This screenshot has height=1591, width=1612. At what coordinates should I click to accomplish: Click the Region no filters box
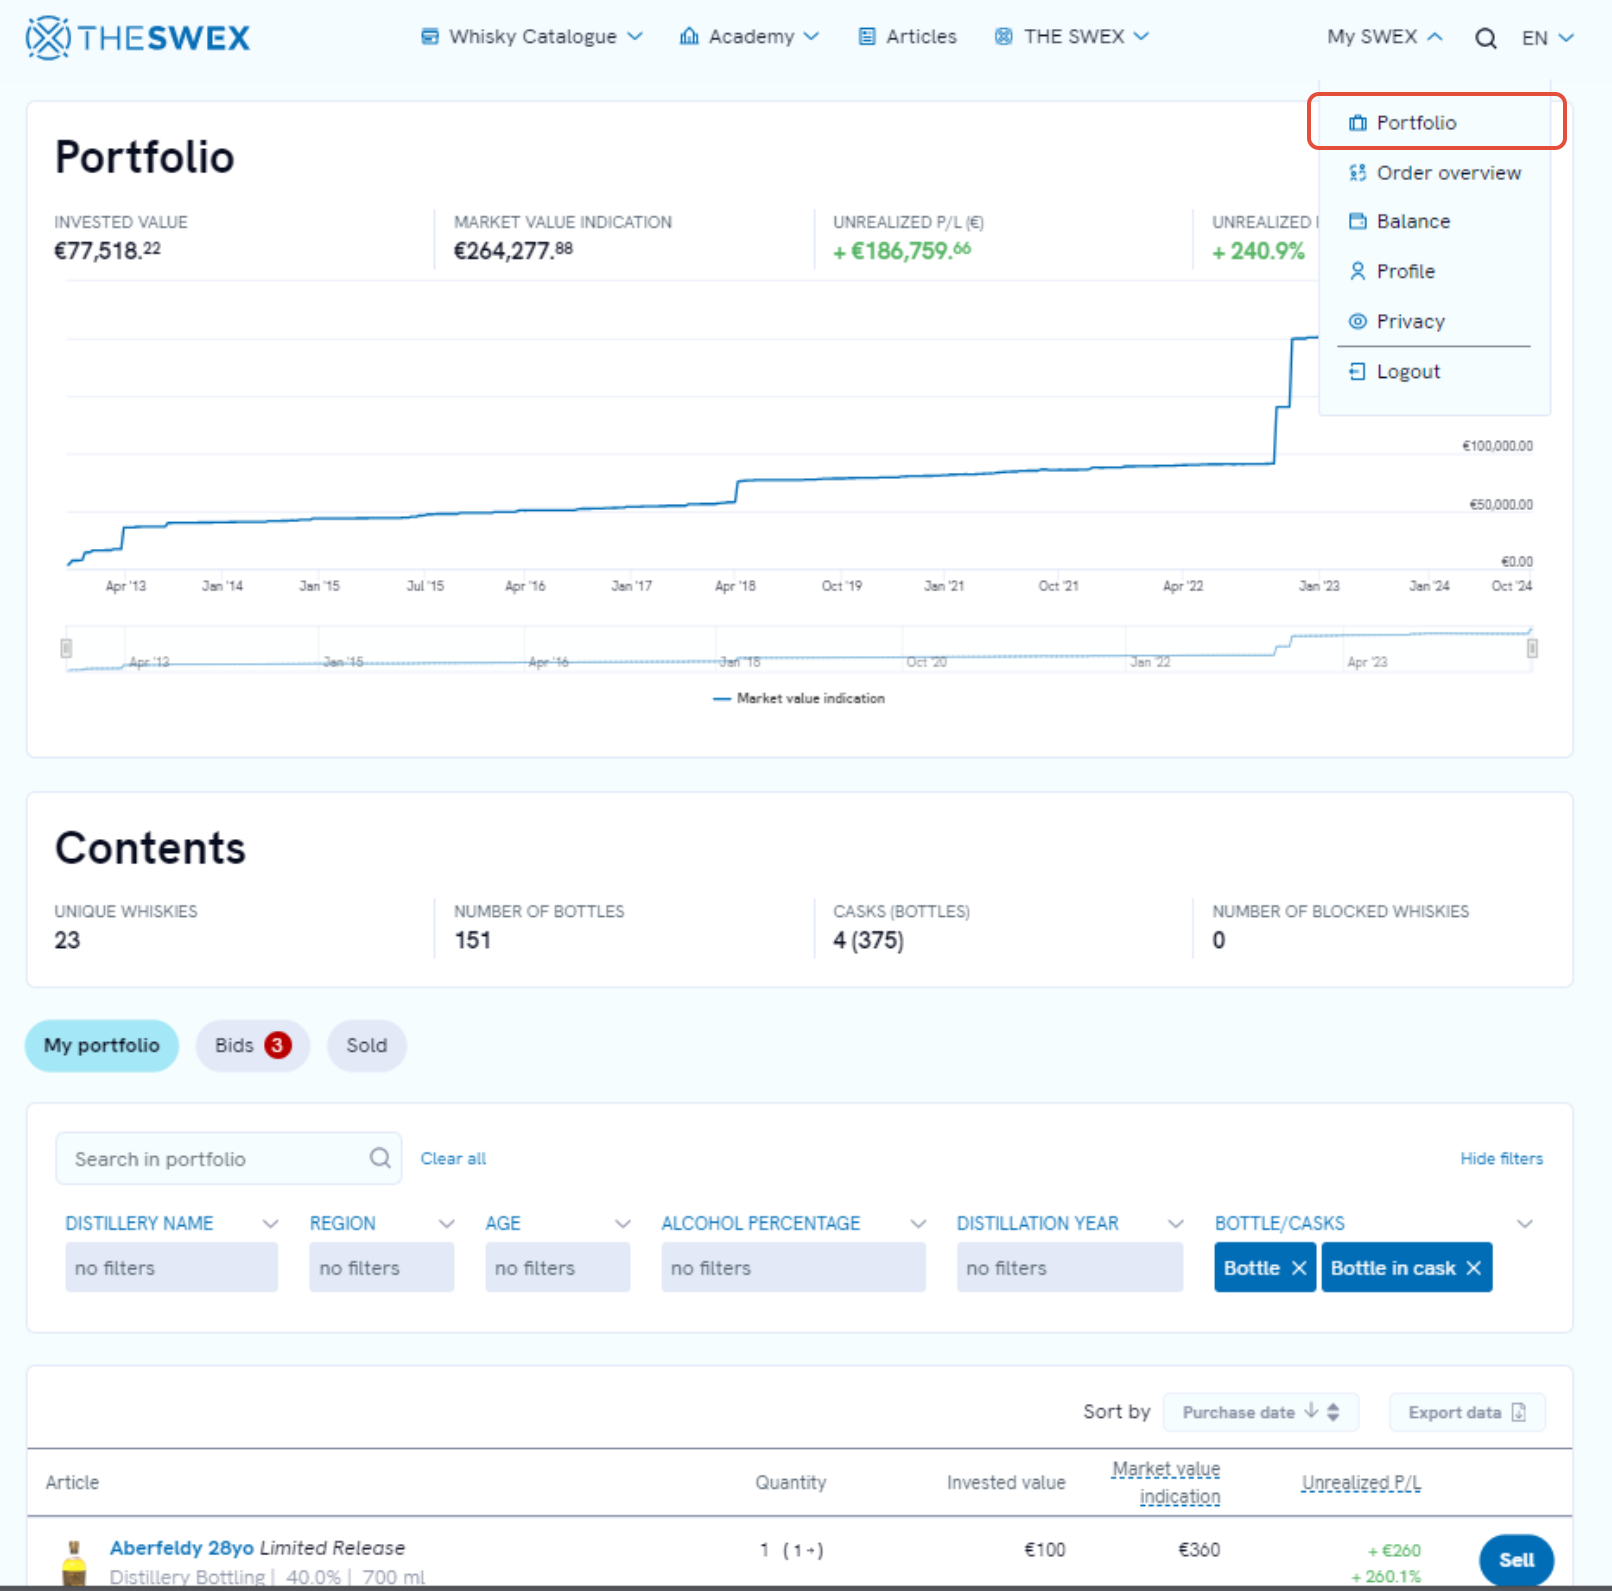tap(381, 1268)
